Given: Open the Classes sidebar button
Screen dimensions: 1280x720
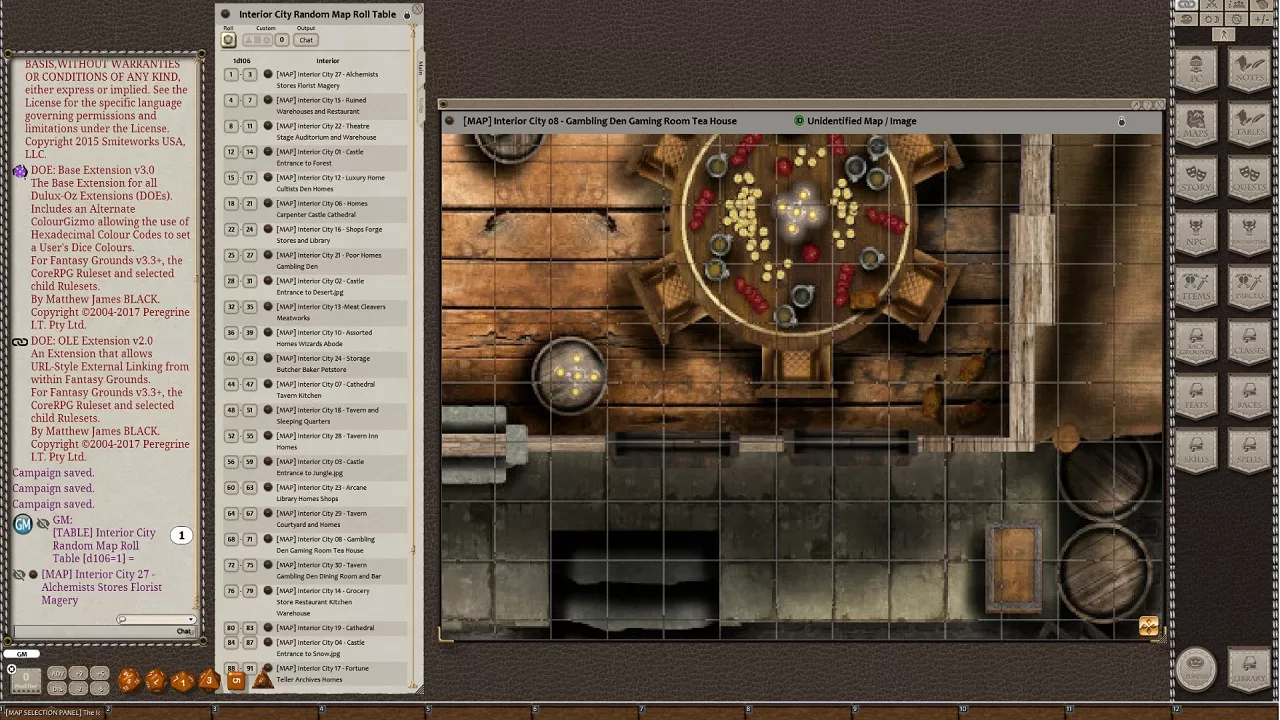Looking at the screenshot, I should click(x=1249, y=344).
